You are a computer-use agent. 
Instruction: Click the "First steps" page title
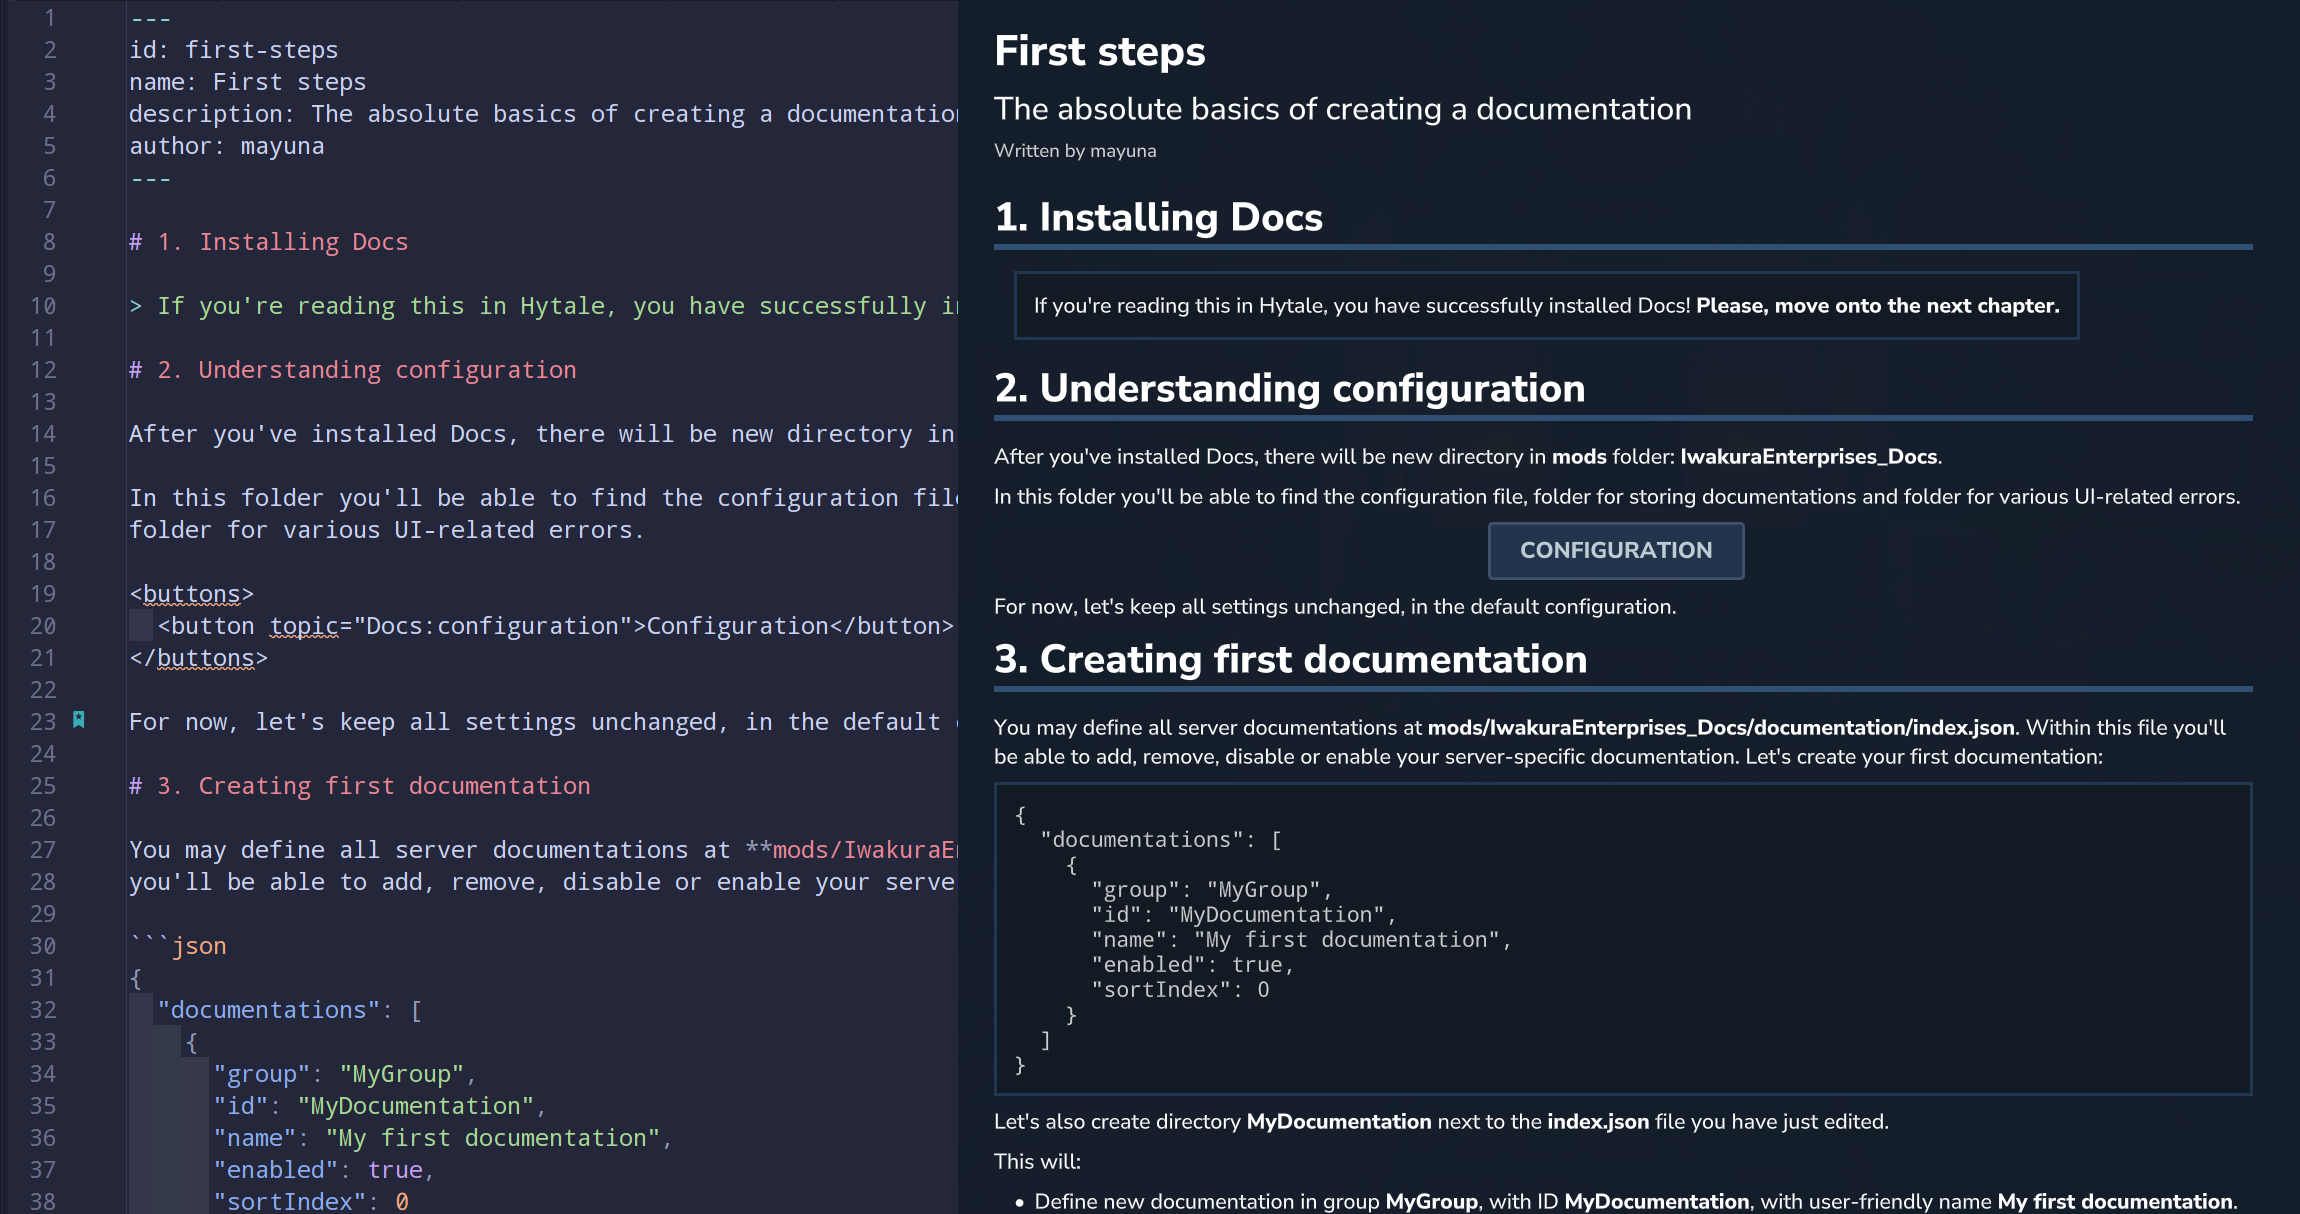tap(1098, 50)
